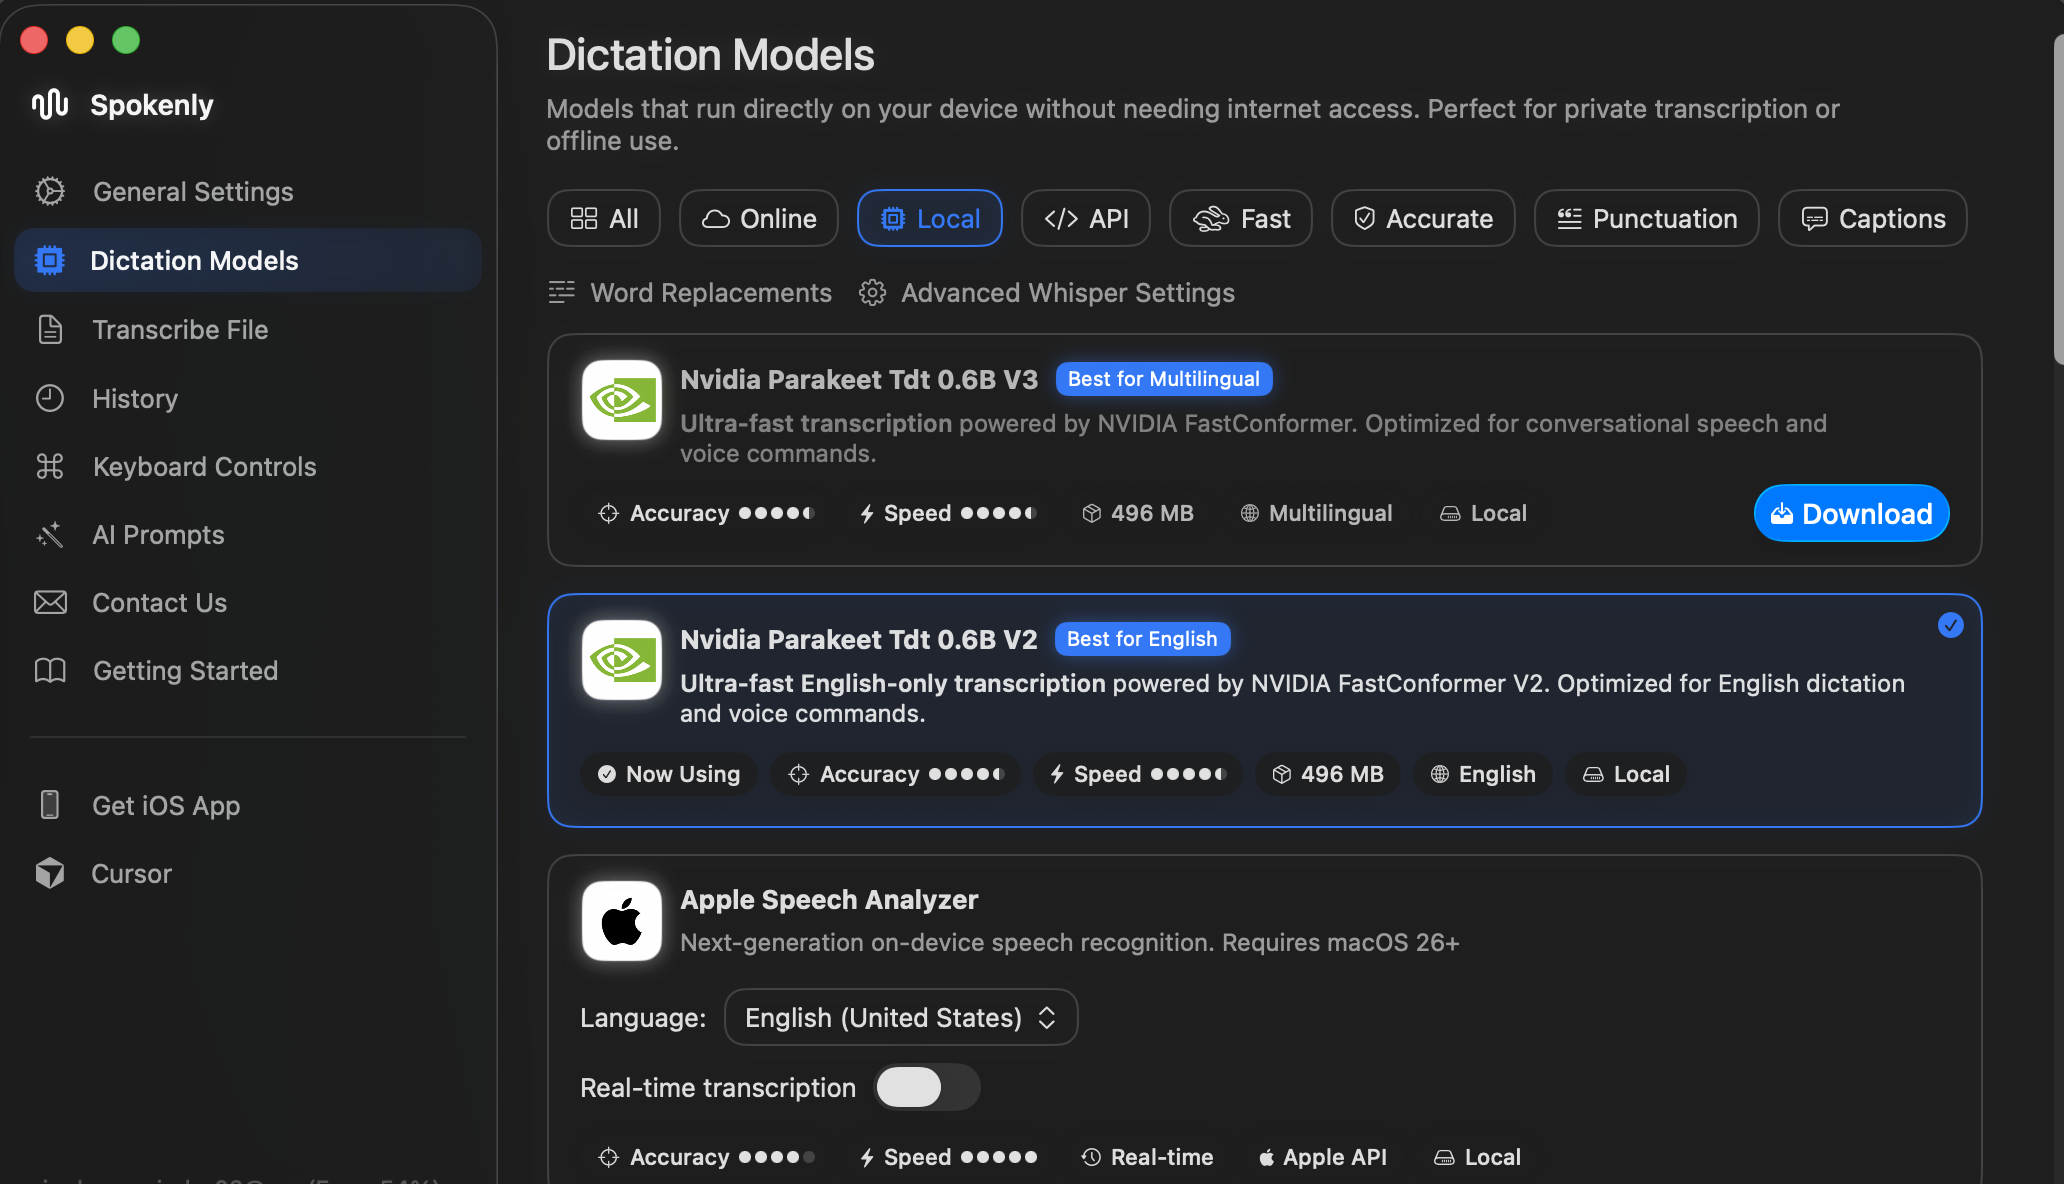Click the Getting Started book icon

50,671
